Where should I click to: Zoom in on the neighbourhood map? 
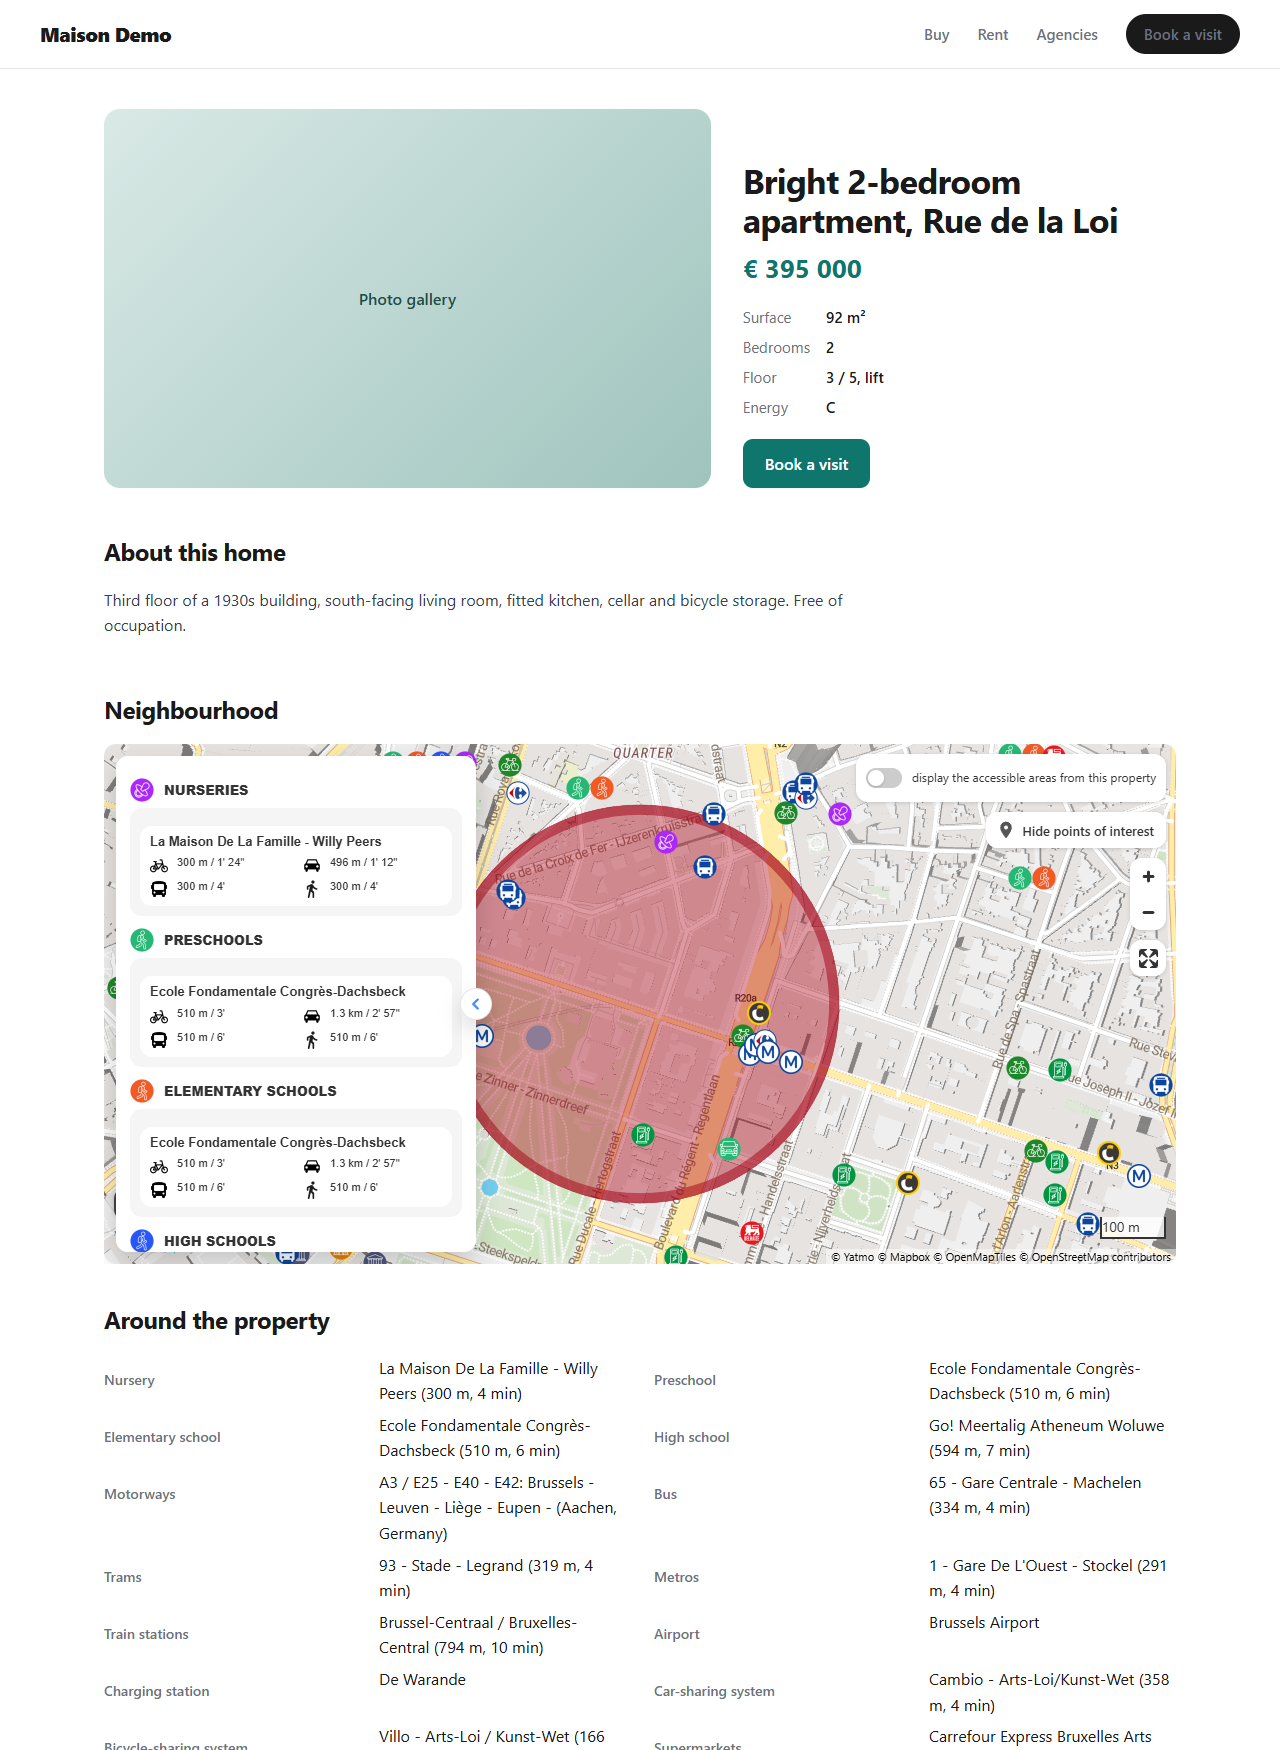point(1148,876)
